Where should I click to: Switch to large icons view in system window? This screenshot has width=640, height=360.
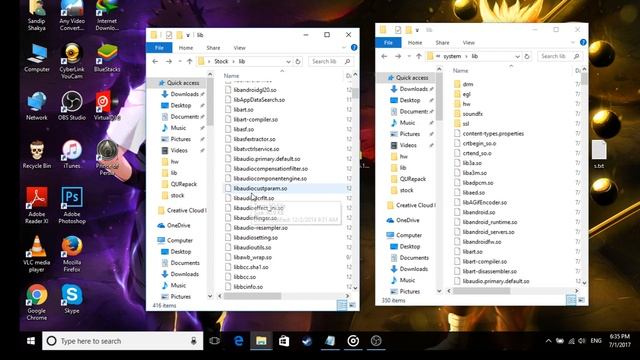coord(581,300)
